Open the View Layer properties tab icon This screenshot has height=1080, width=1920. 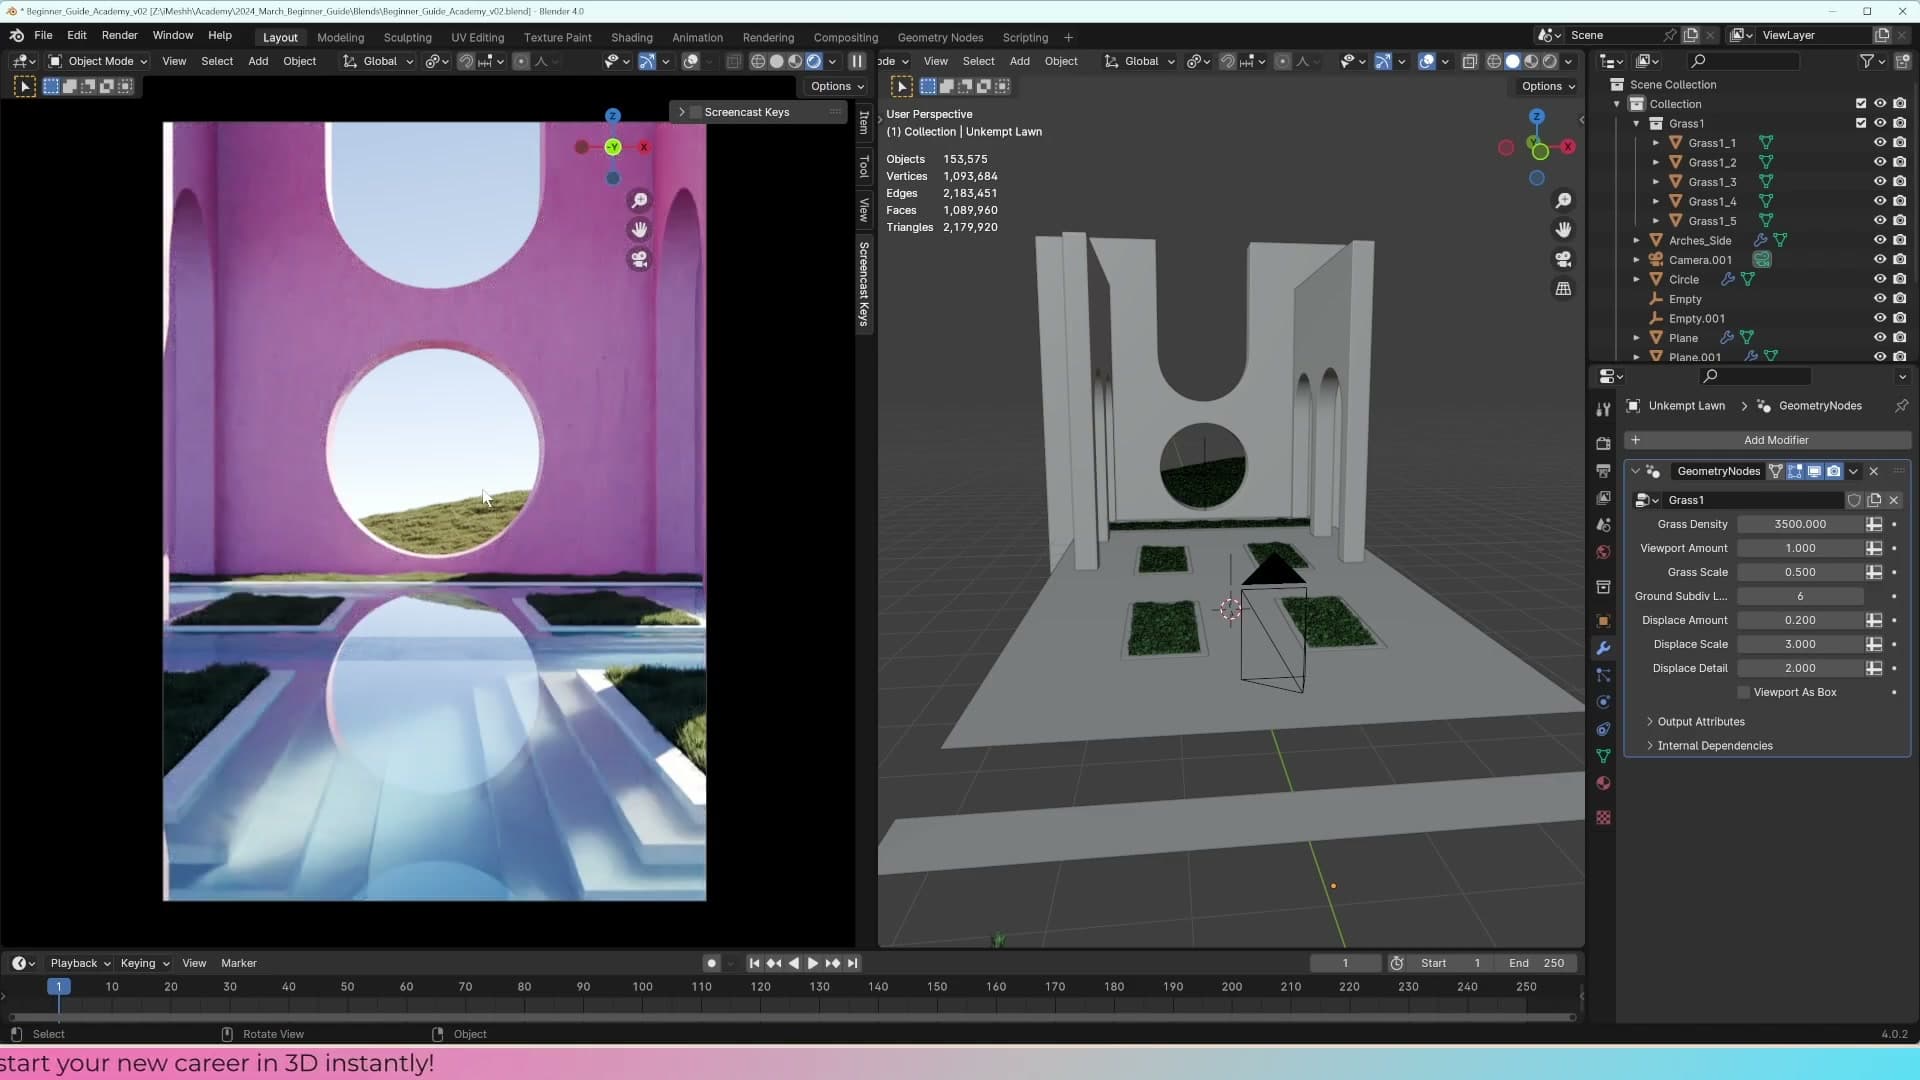click(x=1603, y=497)
